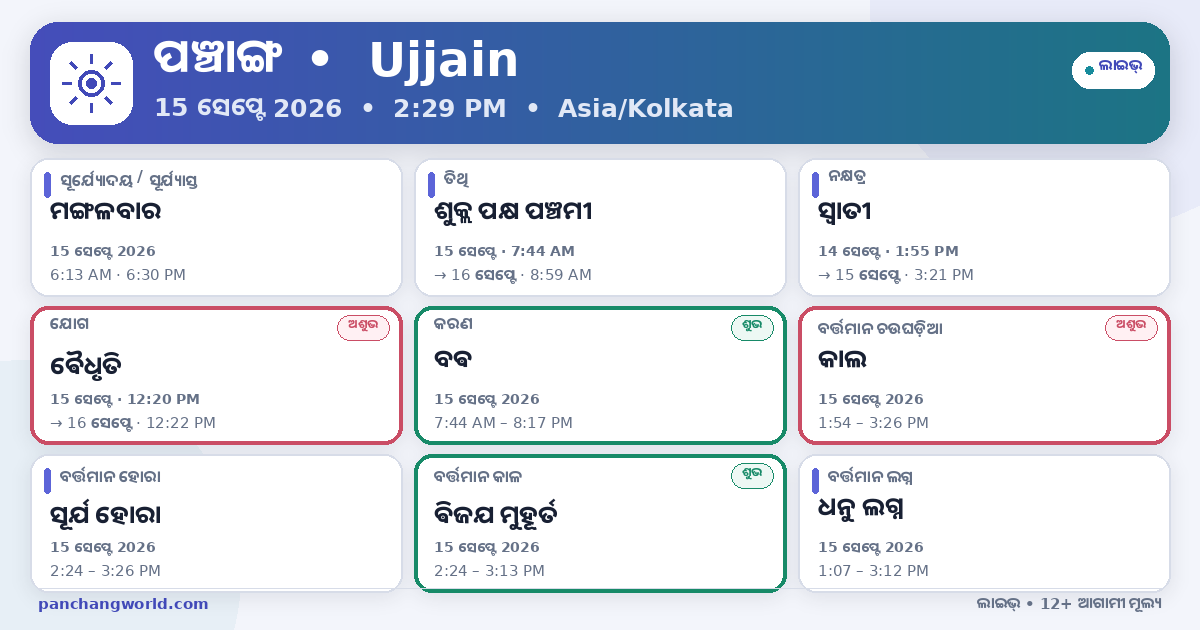The width and height of the screenshot is (1200, 630).
Task: Click the 12+ ଆଗାମୀ ମୂଲ୍ୟ footer text
Action: click(1101, 604)
